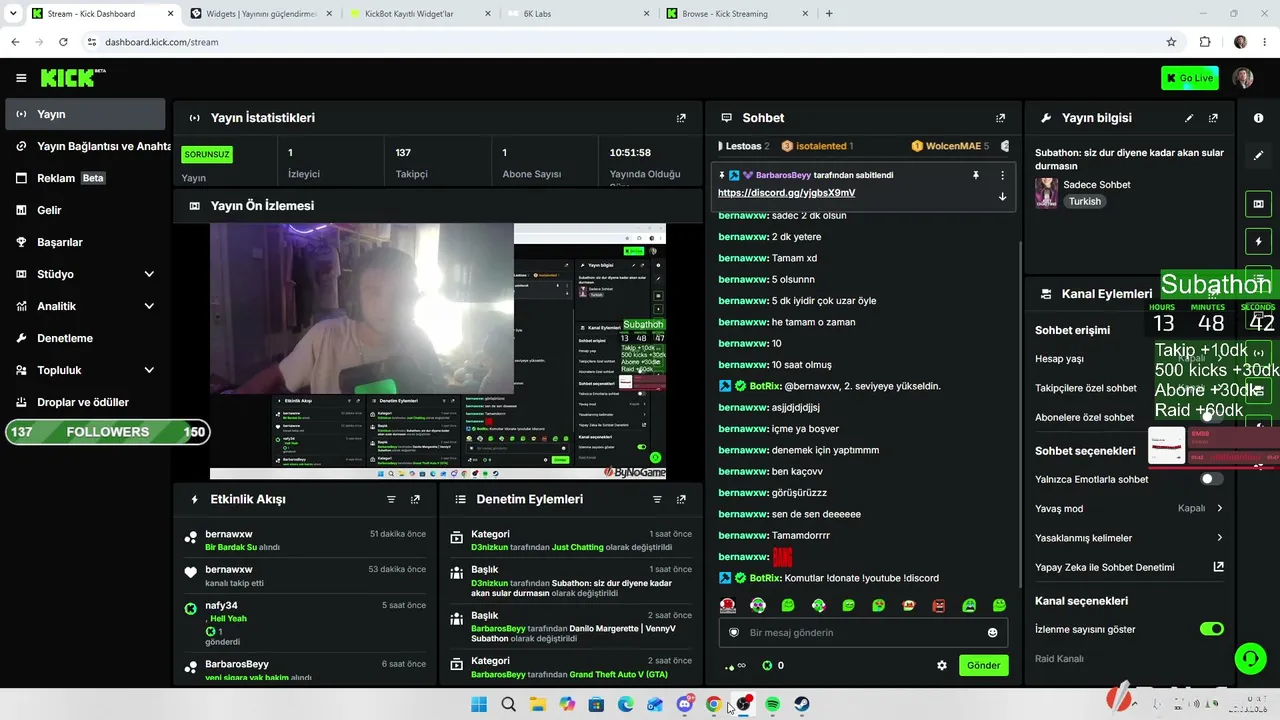
Task: Open the pinned discord.gg link
Action: point(786,193)
